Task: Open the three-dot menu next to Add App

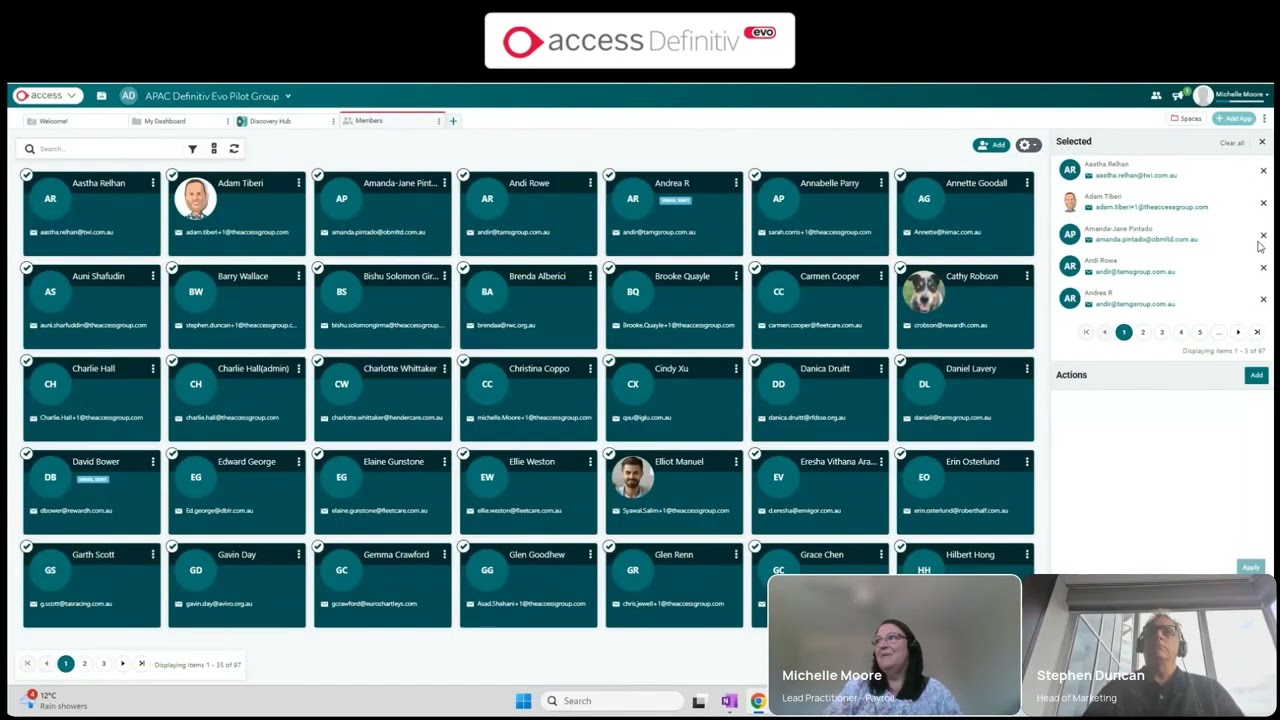Action: (1264, 119)
